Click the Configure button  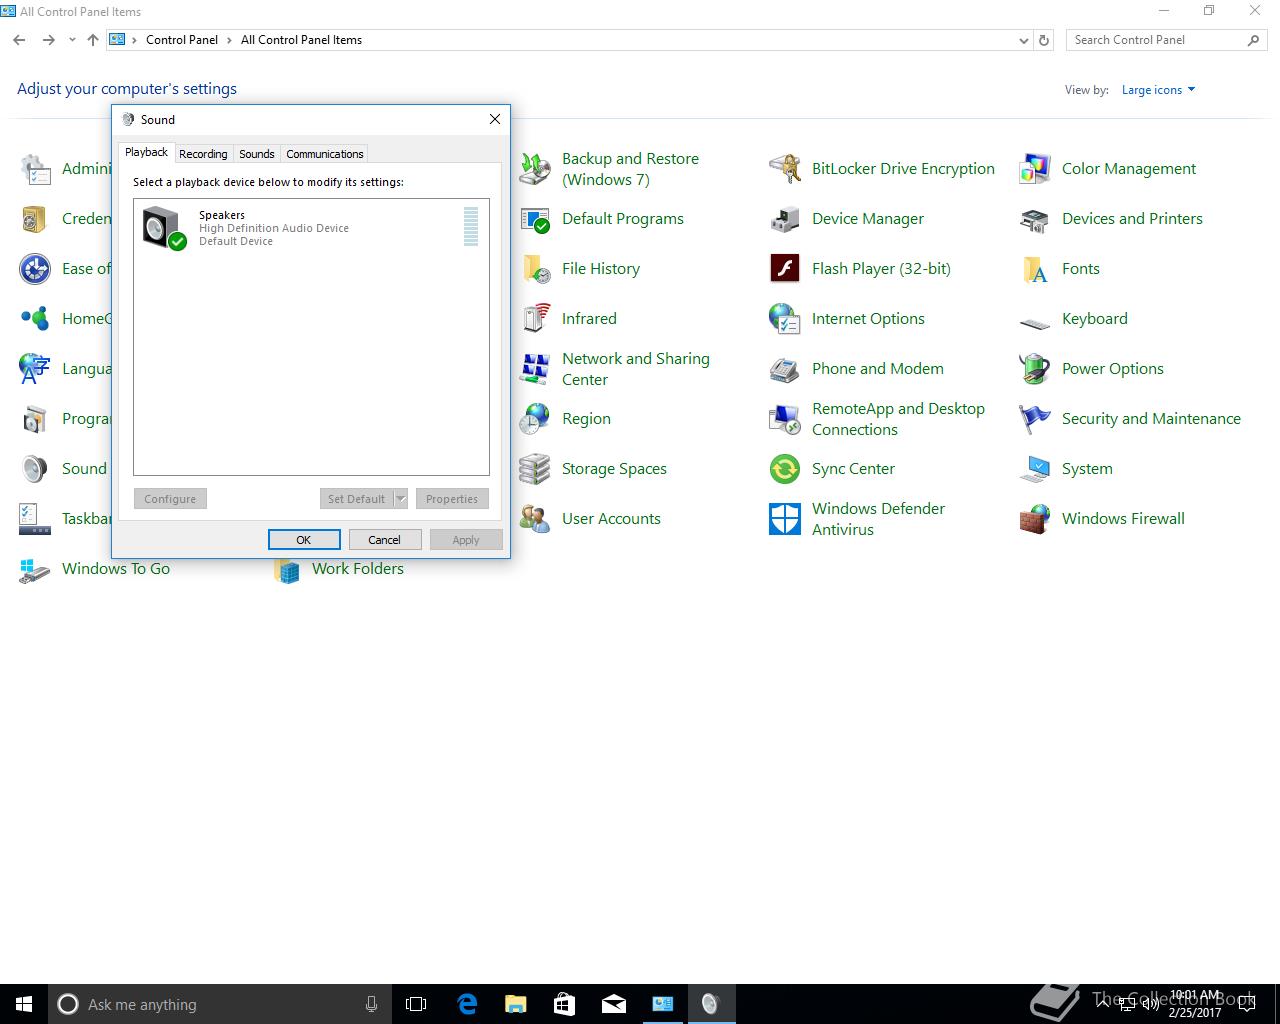pos(170,499)
